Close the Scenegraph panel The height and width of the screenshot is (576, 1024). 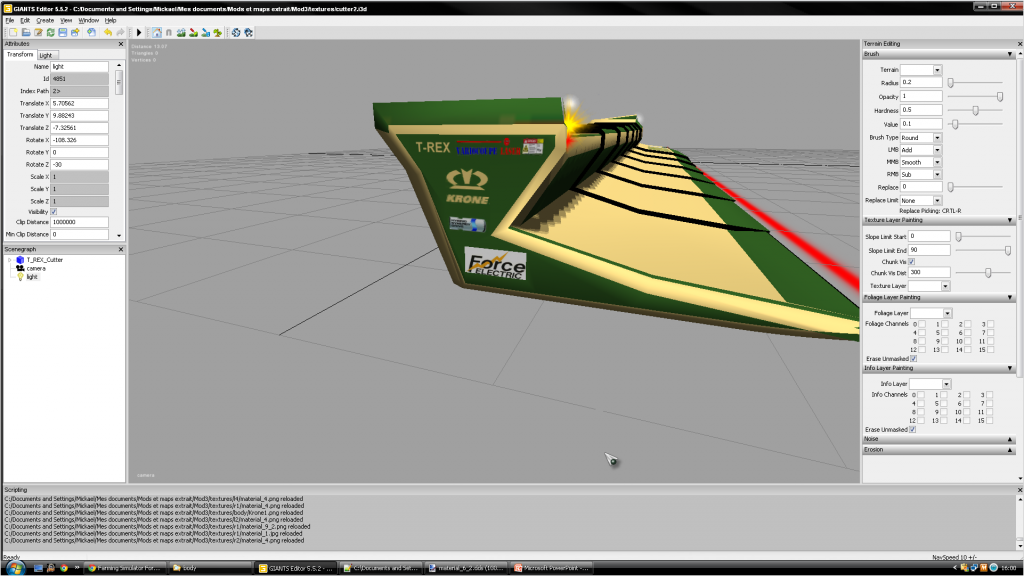pos(121,249)
